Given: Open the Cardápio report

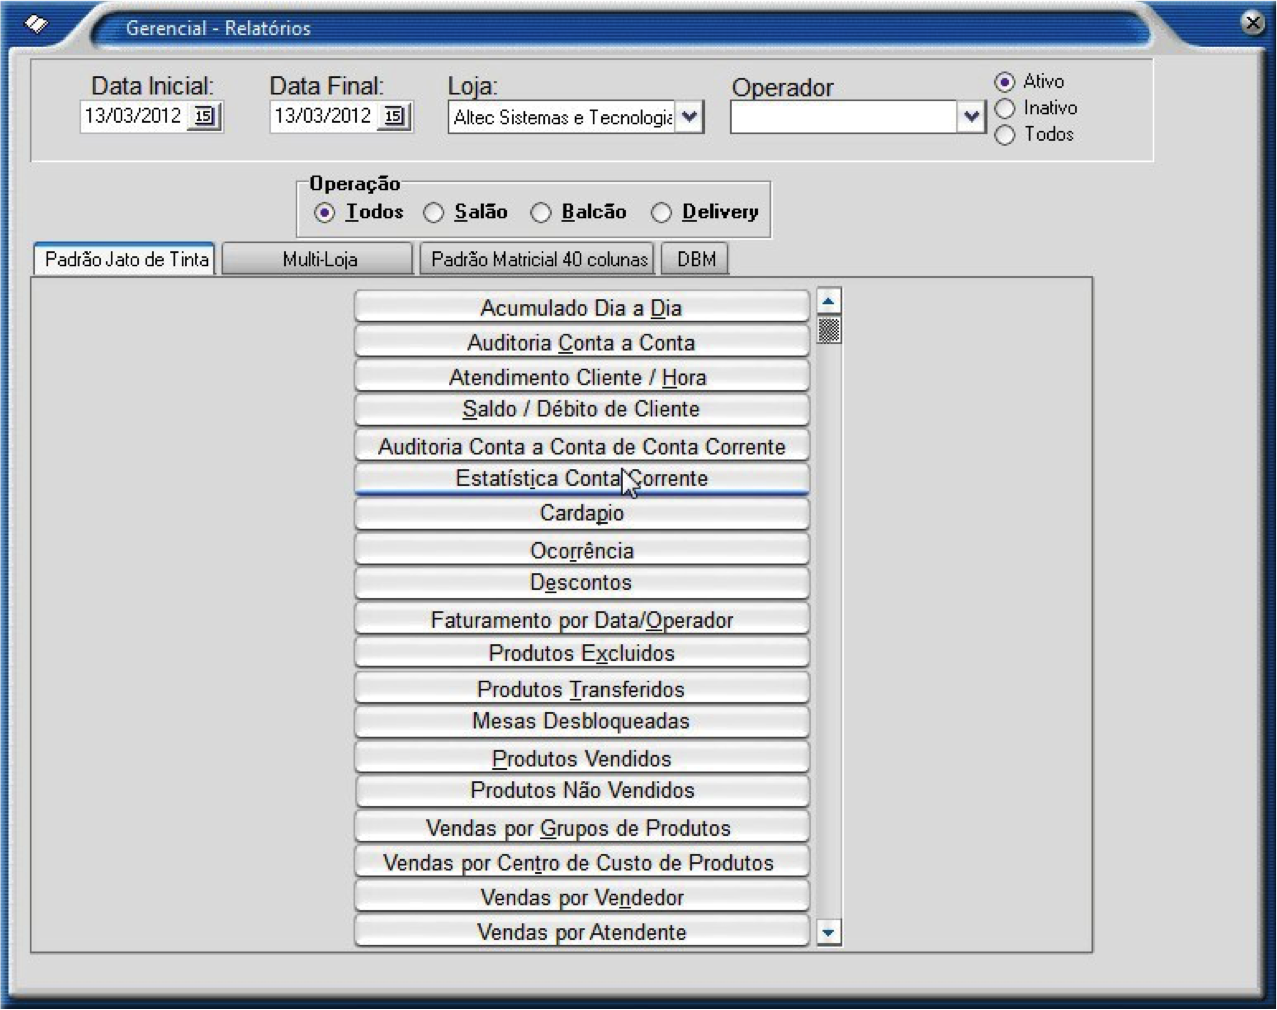Looking at the screenshot, I should pos(581,513).
